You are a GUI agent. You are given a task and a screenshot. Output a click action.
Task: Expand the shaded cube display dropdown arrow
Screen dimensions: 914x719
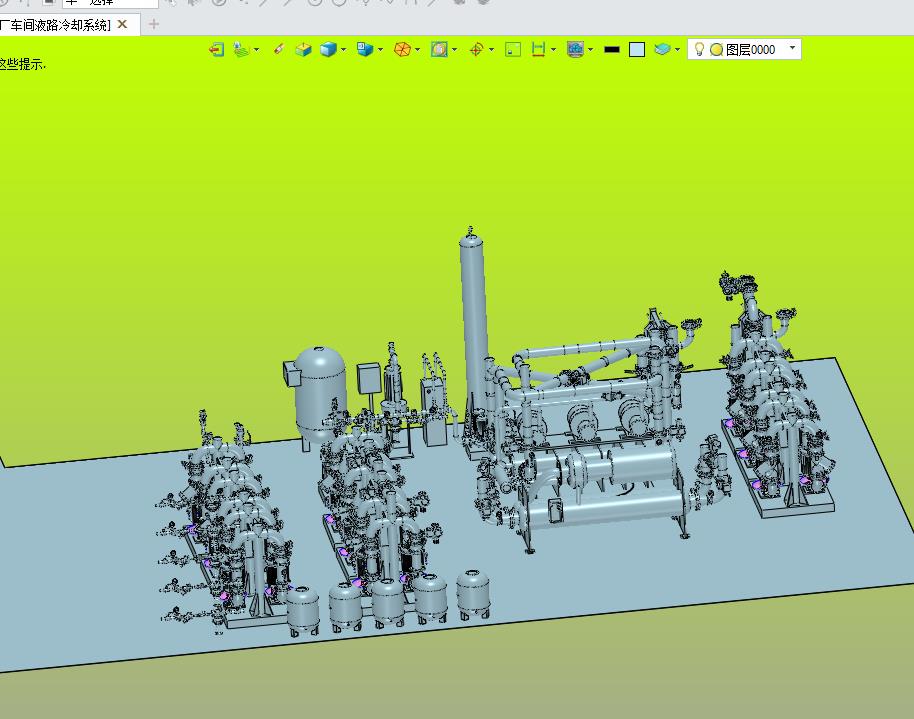(x=343, y=50)
